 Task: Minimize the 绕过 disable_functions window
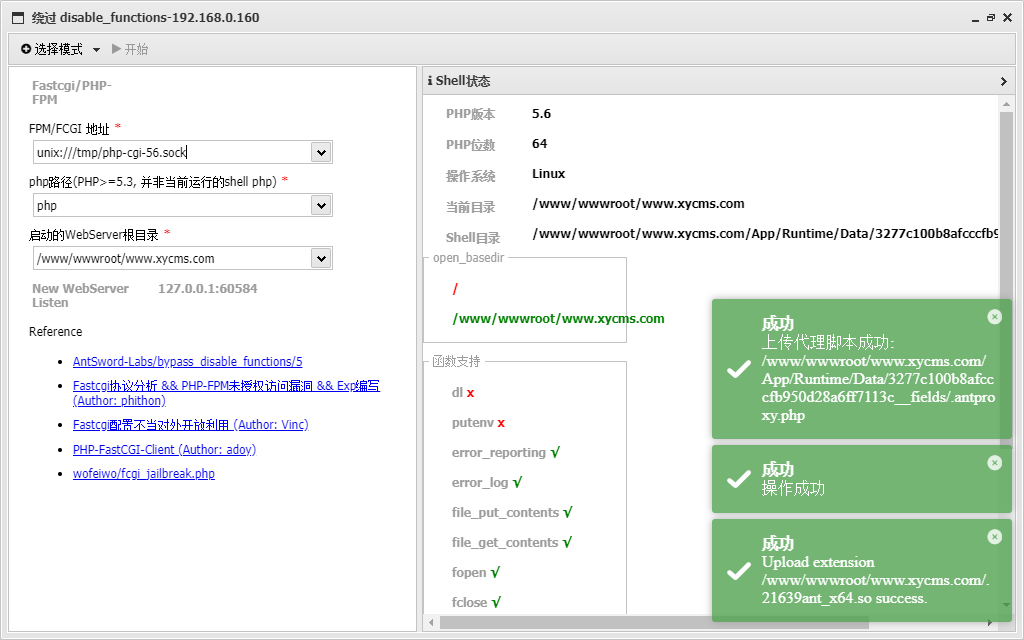(976, 18)
